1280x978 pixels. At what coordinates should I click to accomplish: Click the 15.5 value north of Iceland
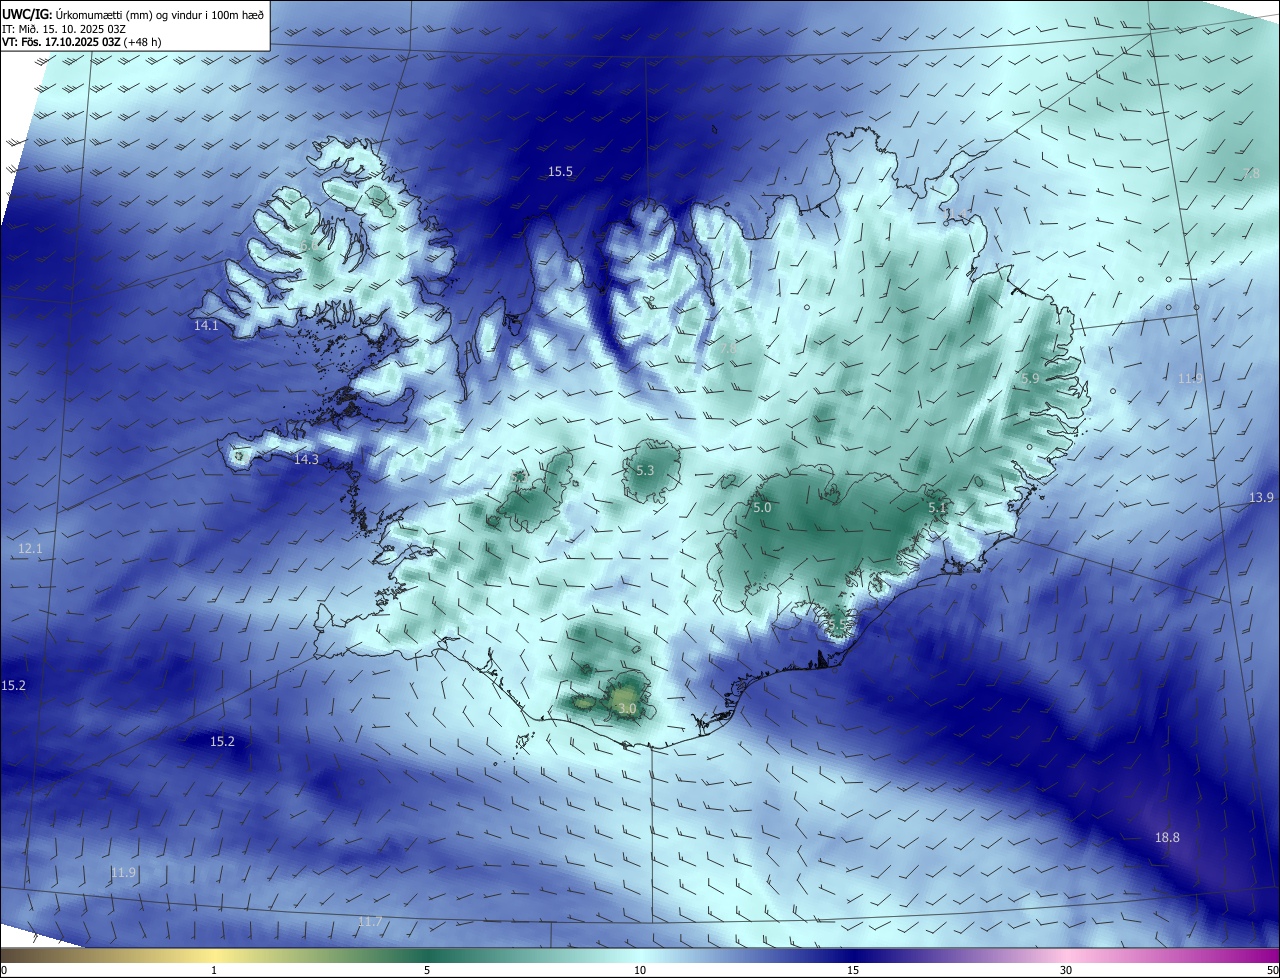(x=560, y=172)
